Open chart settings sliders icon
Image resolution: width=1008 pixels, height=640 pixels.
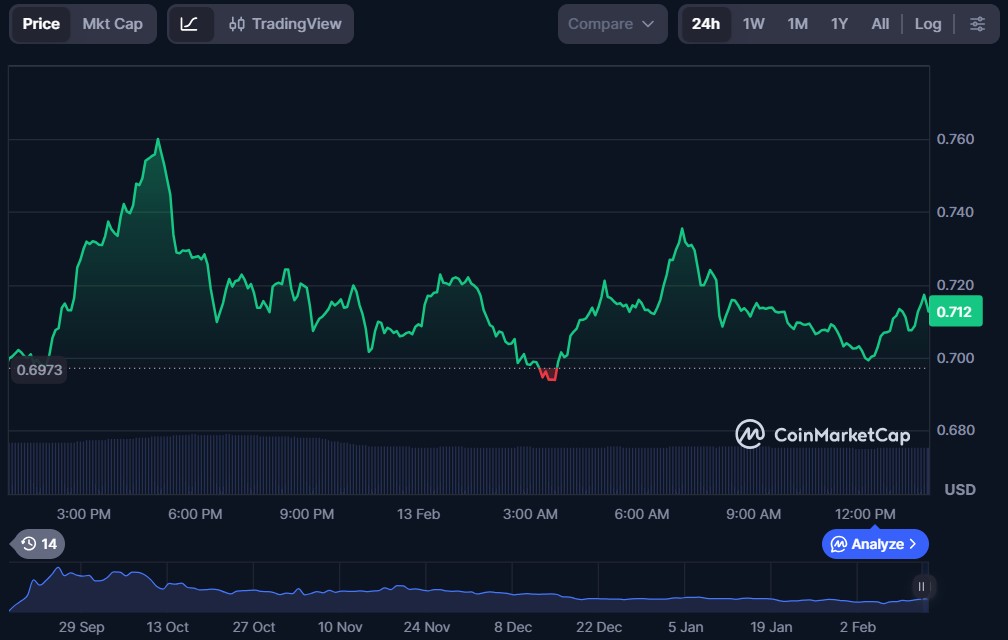click(x=977, y=24)
